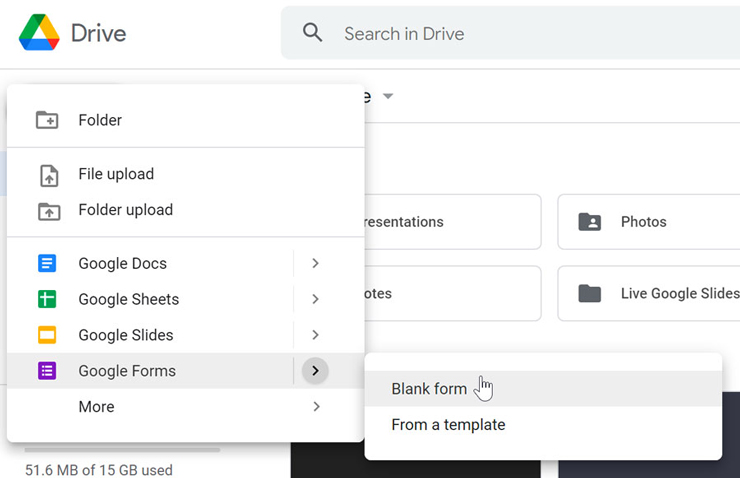The image size is (740, 478).
Task: Click the Folder upload icon
Action: pos(49,211)
